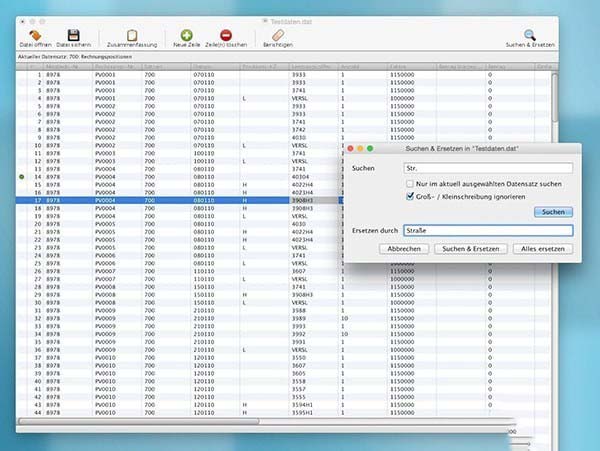
Task: Select table row number 1
Action: (x=180, y=74)
